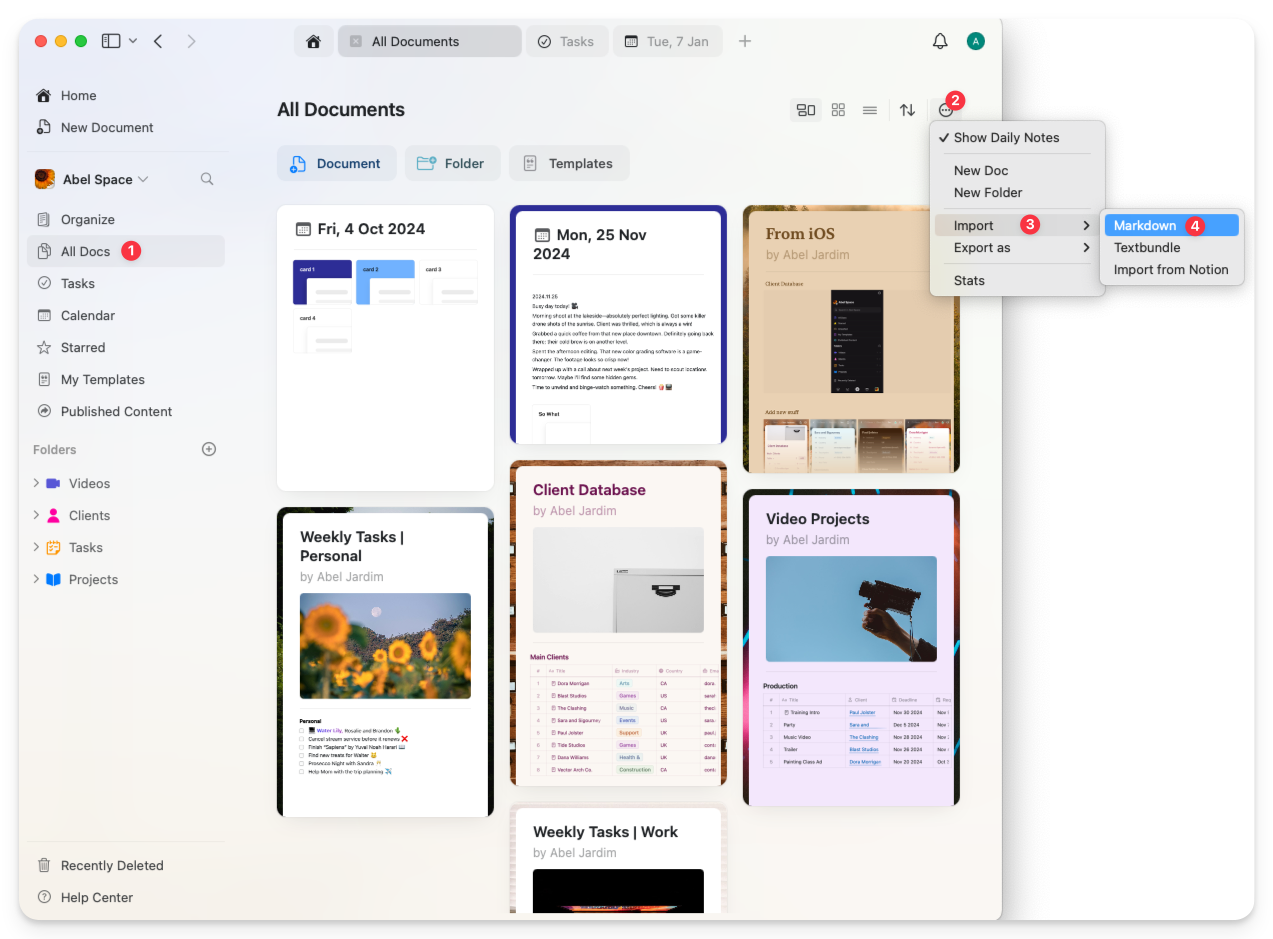Open Organize in the sidebar
1273x939 pixels.
coord(126,220)
